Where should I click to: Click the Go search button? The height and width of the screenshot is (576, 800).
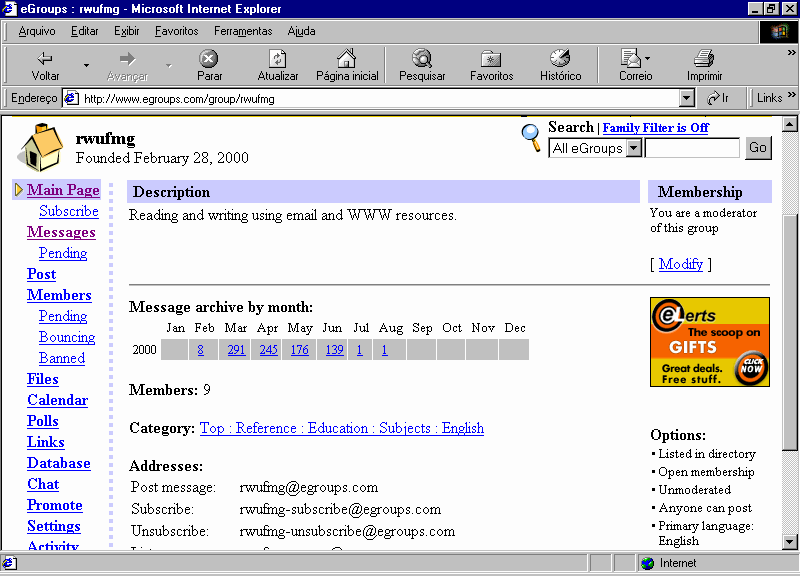[758, 148]
